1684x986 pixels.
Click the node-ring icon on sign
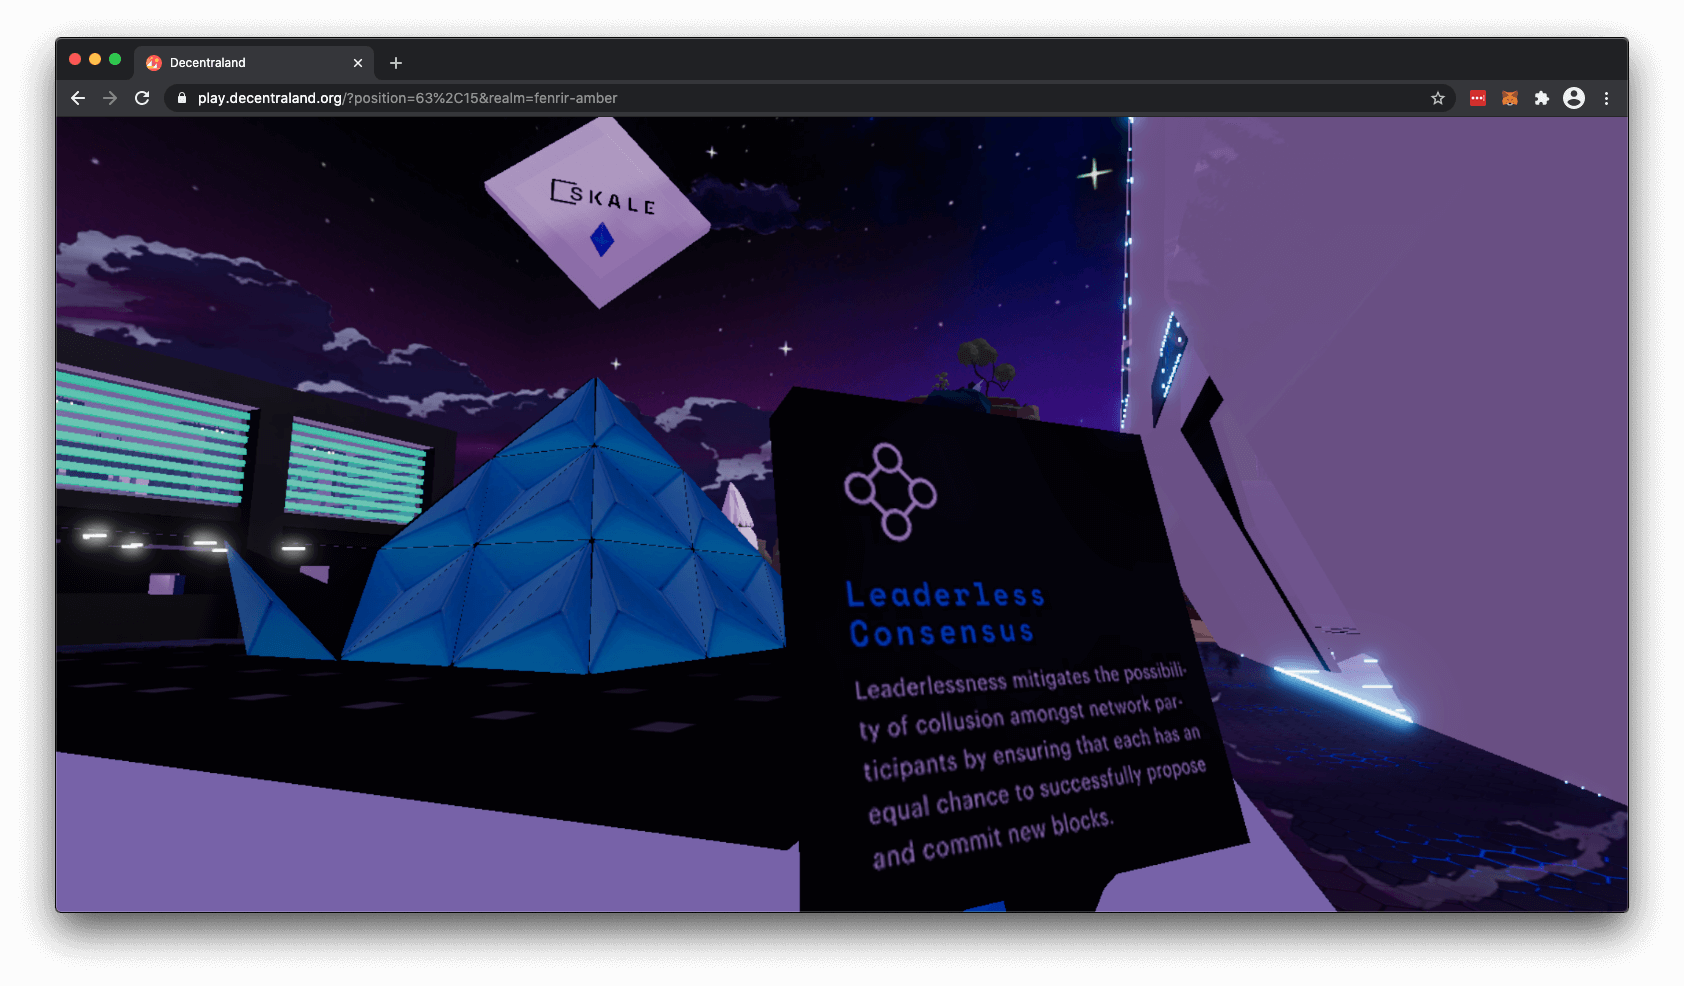890,491
